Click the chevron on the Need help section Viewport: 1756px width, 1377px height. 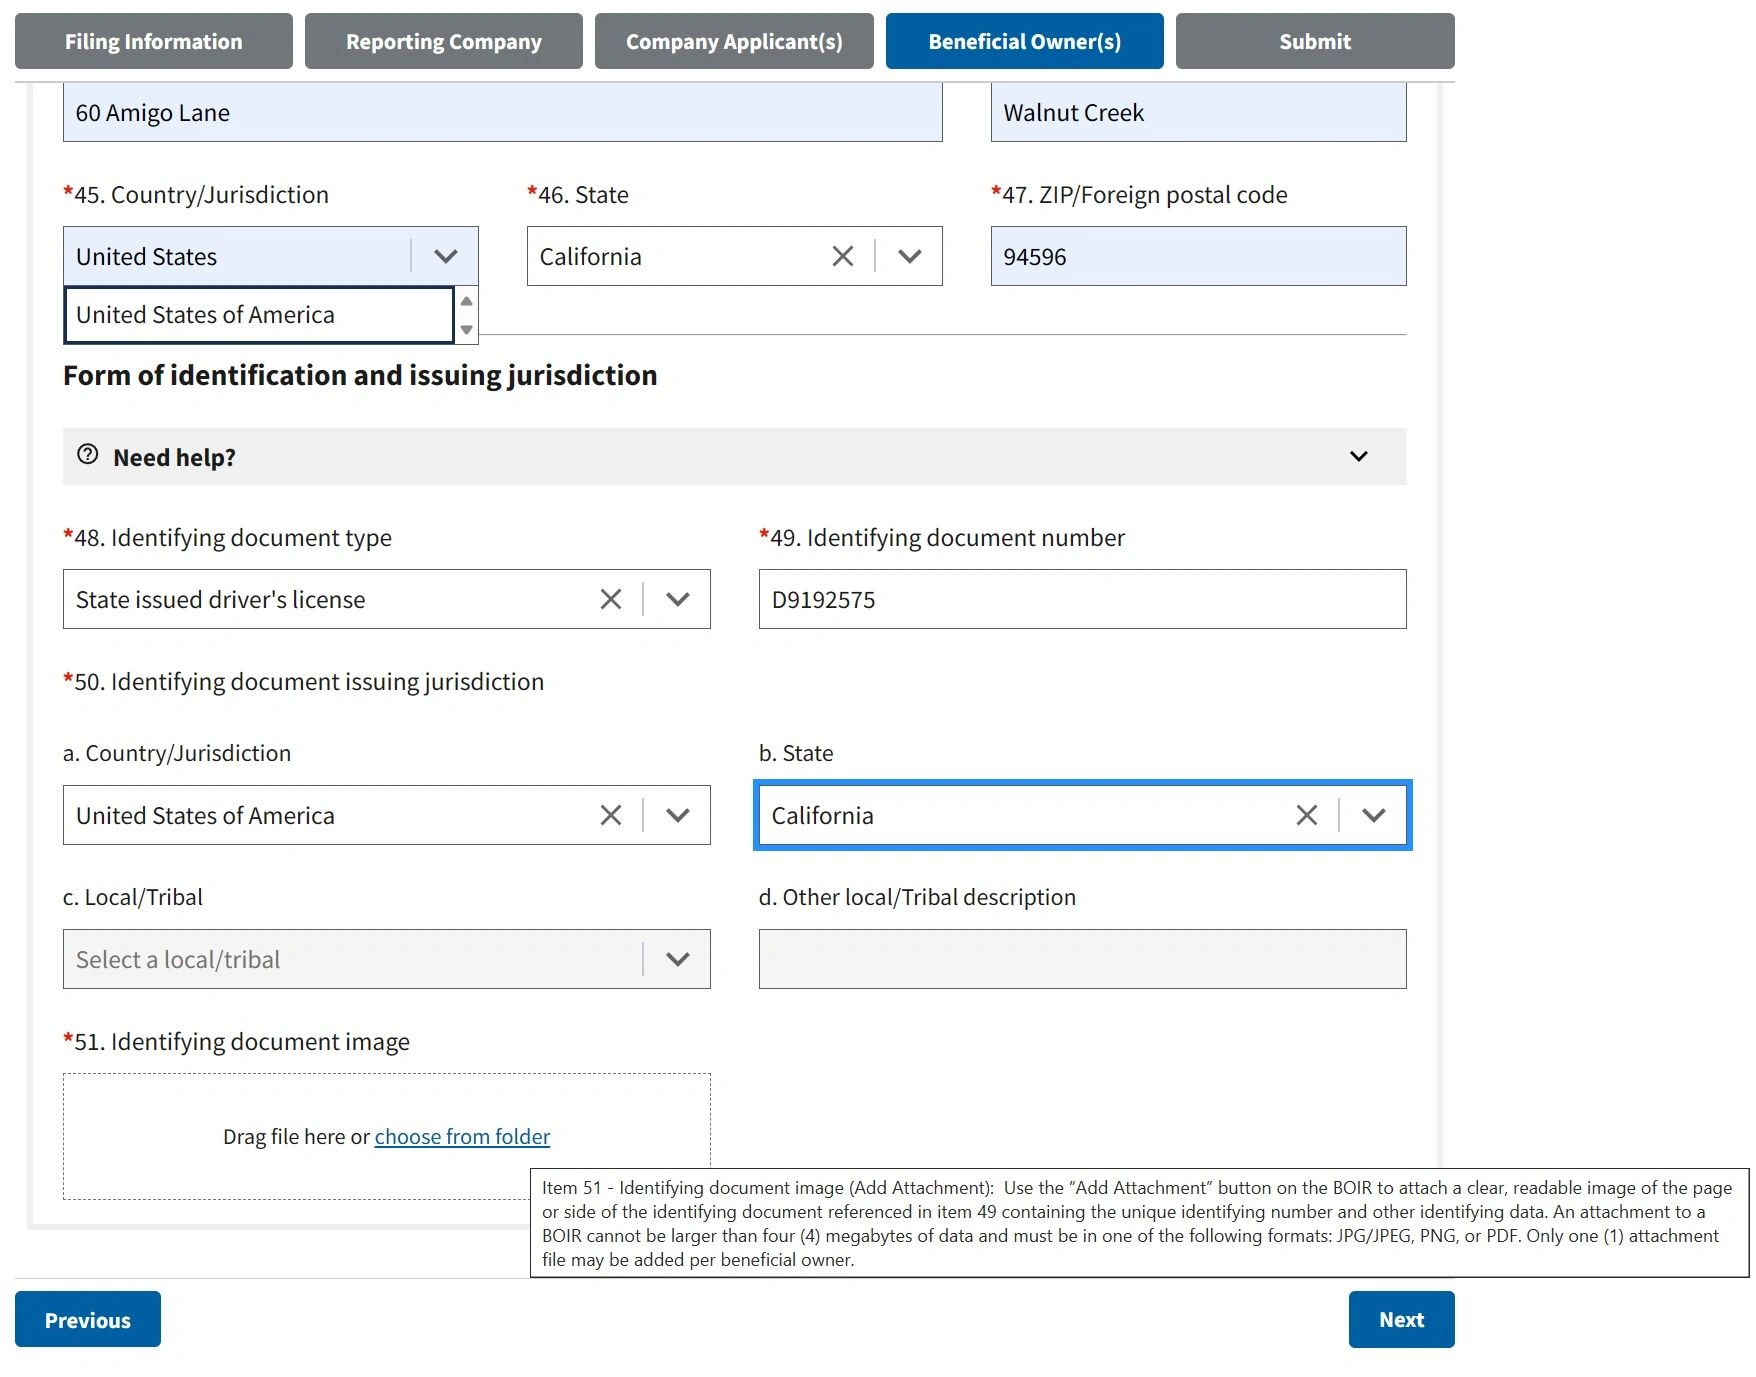(x=1359, y=456)
